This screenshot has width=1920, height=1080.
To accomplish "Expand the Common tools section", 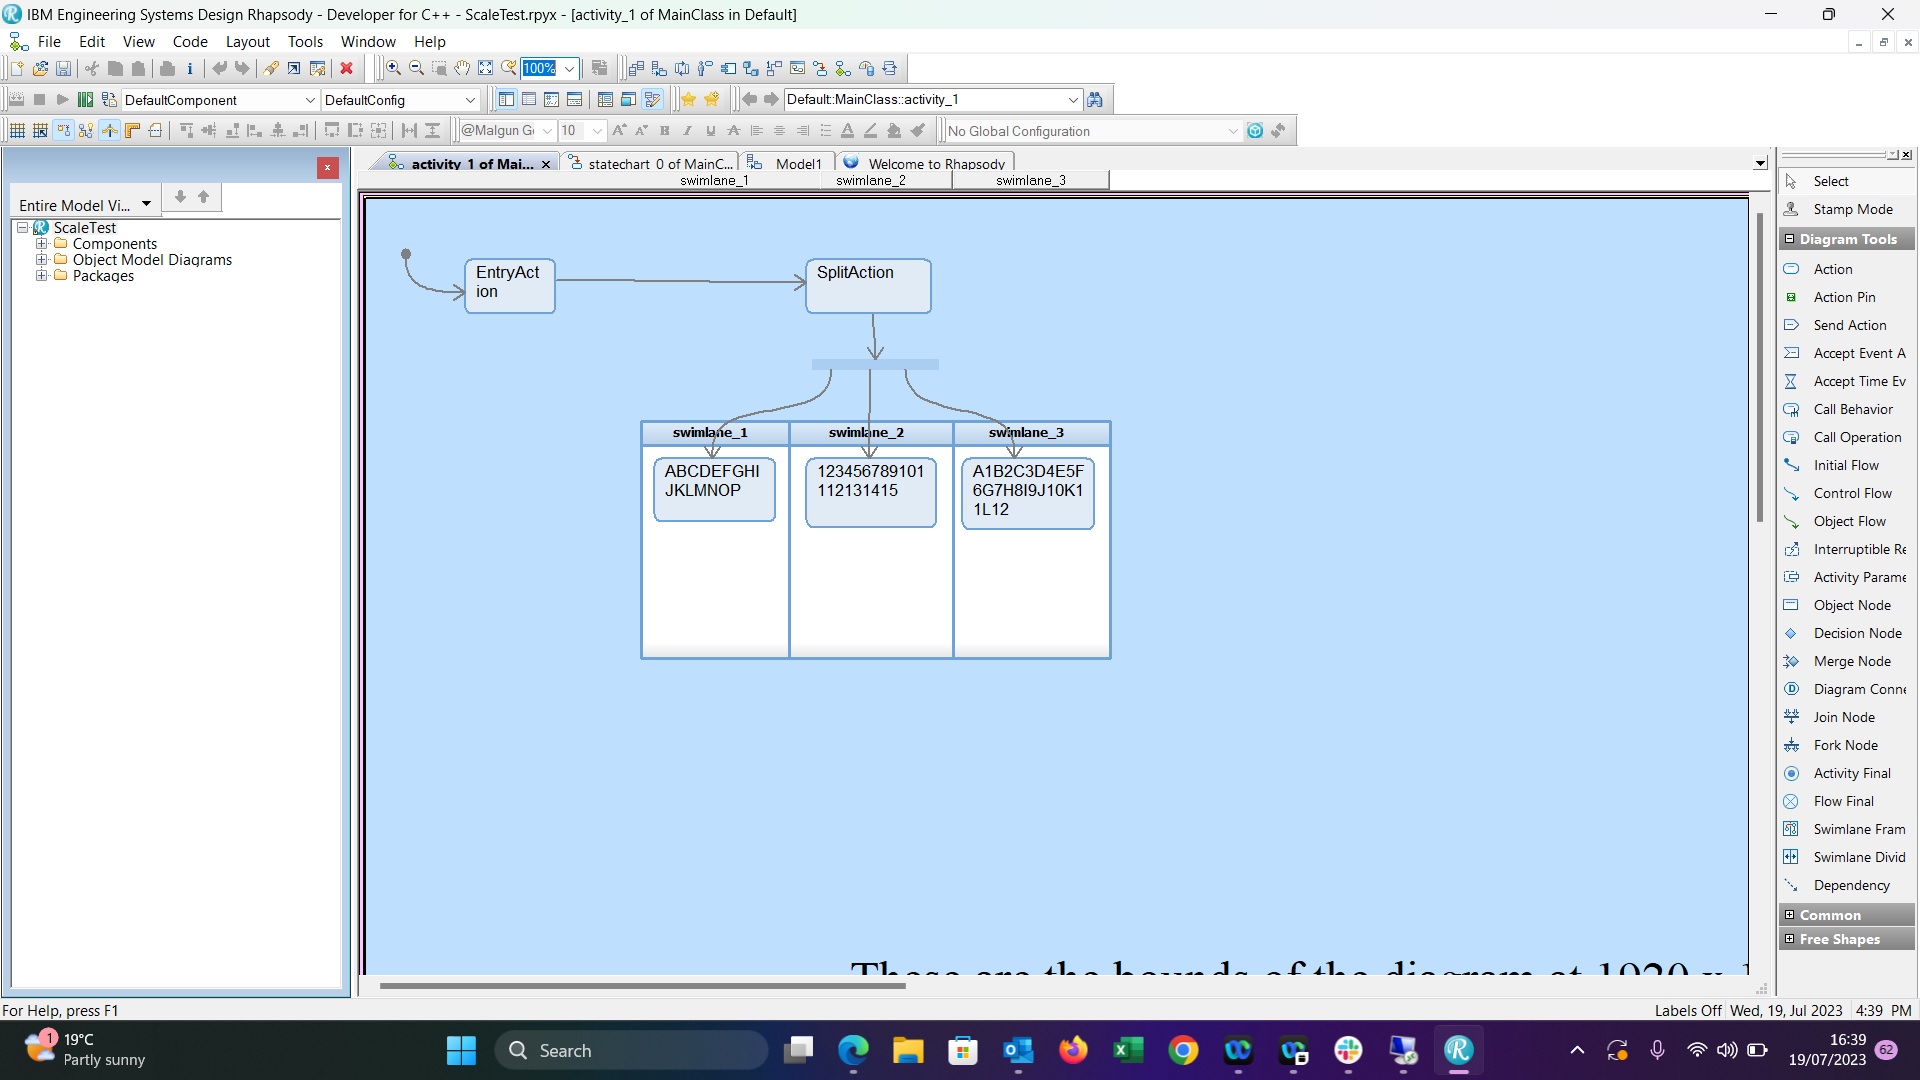I will pyautogui.click(x=1847, y=915).
